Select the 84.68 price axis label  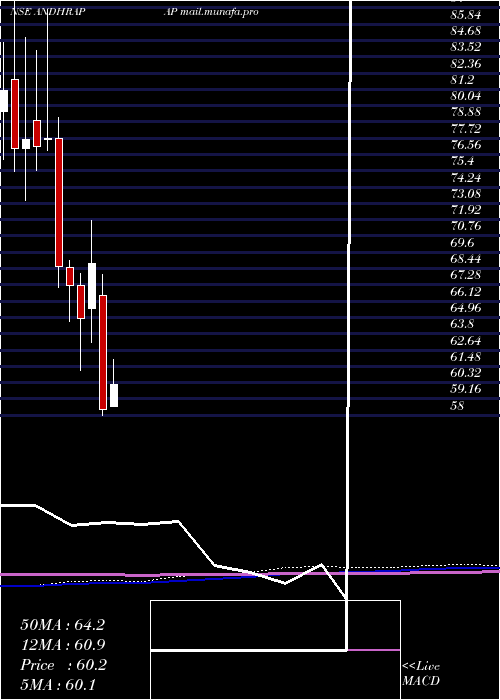[x=466, y=31]
